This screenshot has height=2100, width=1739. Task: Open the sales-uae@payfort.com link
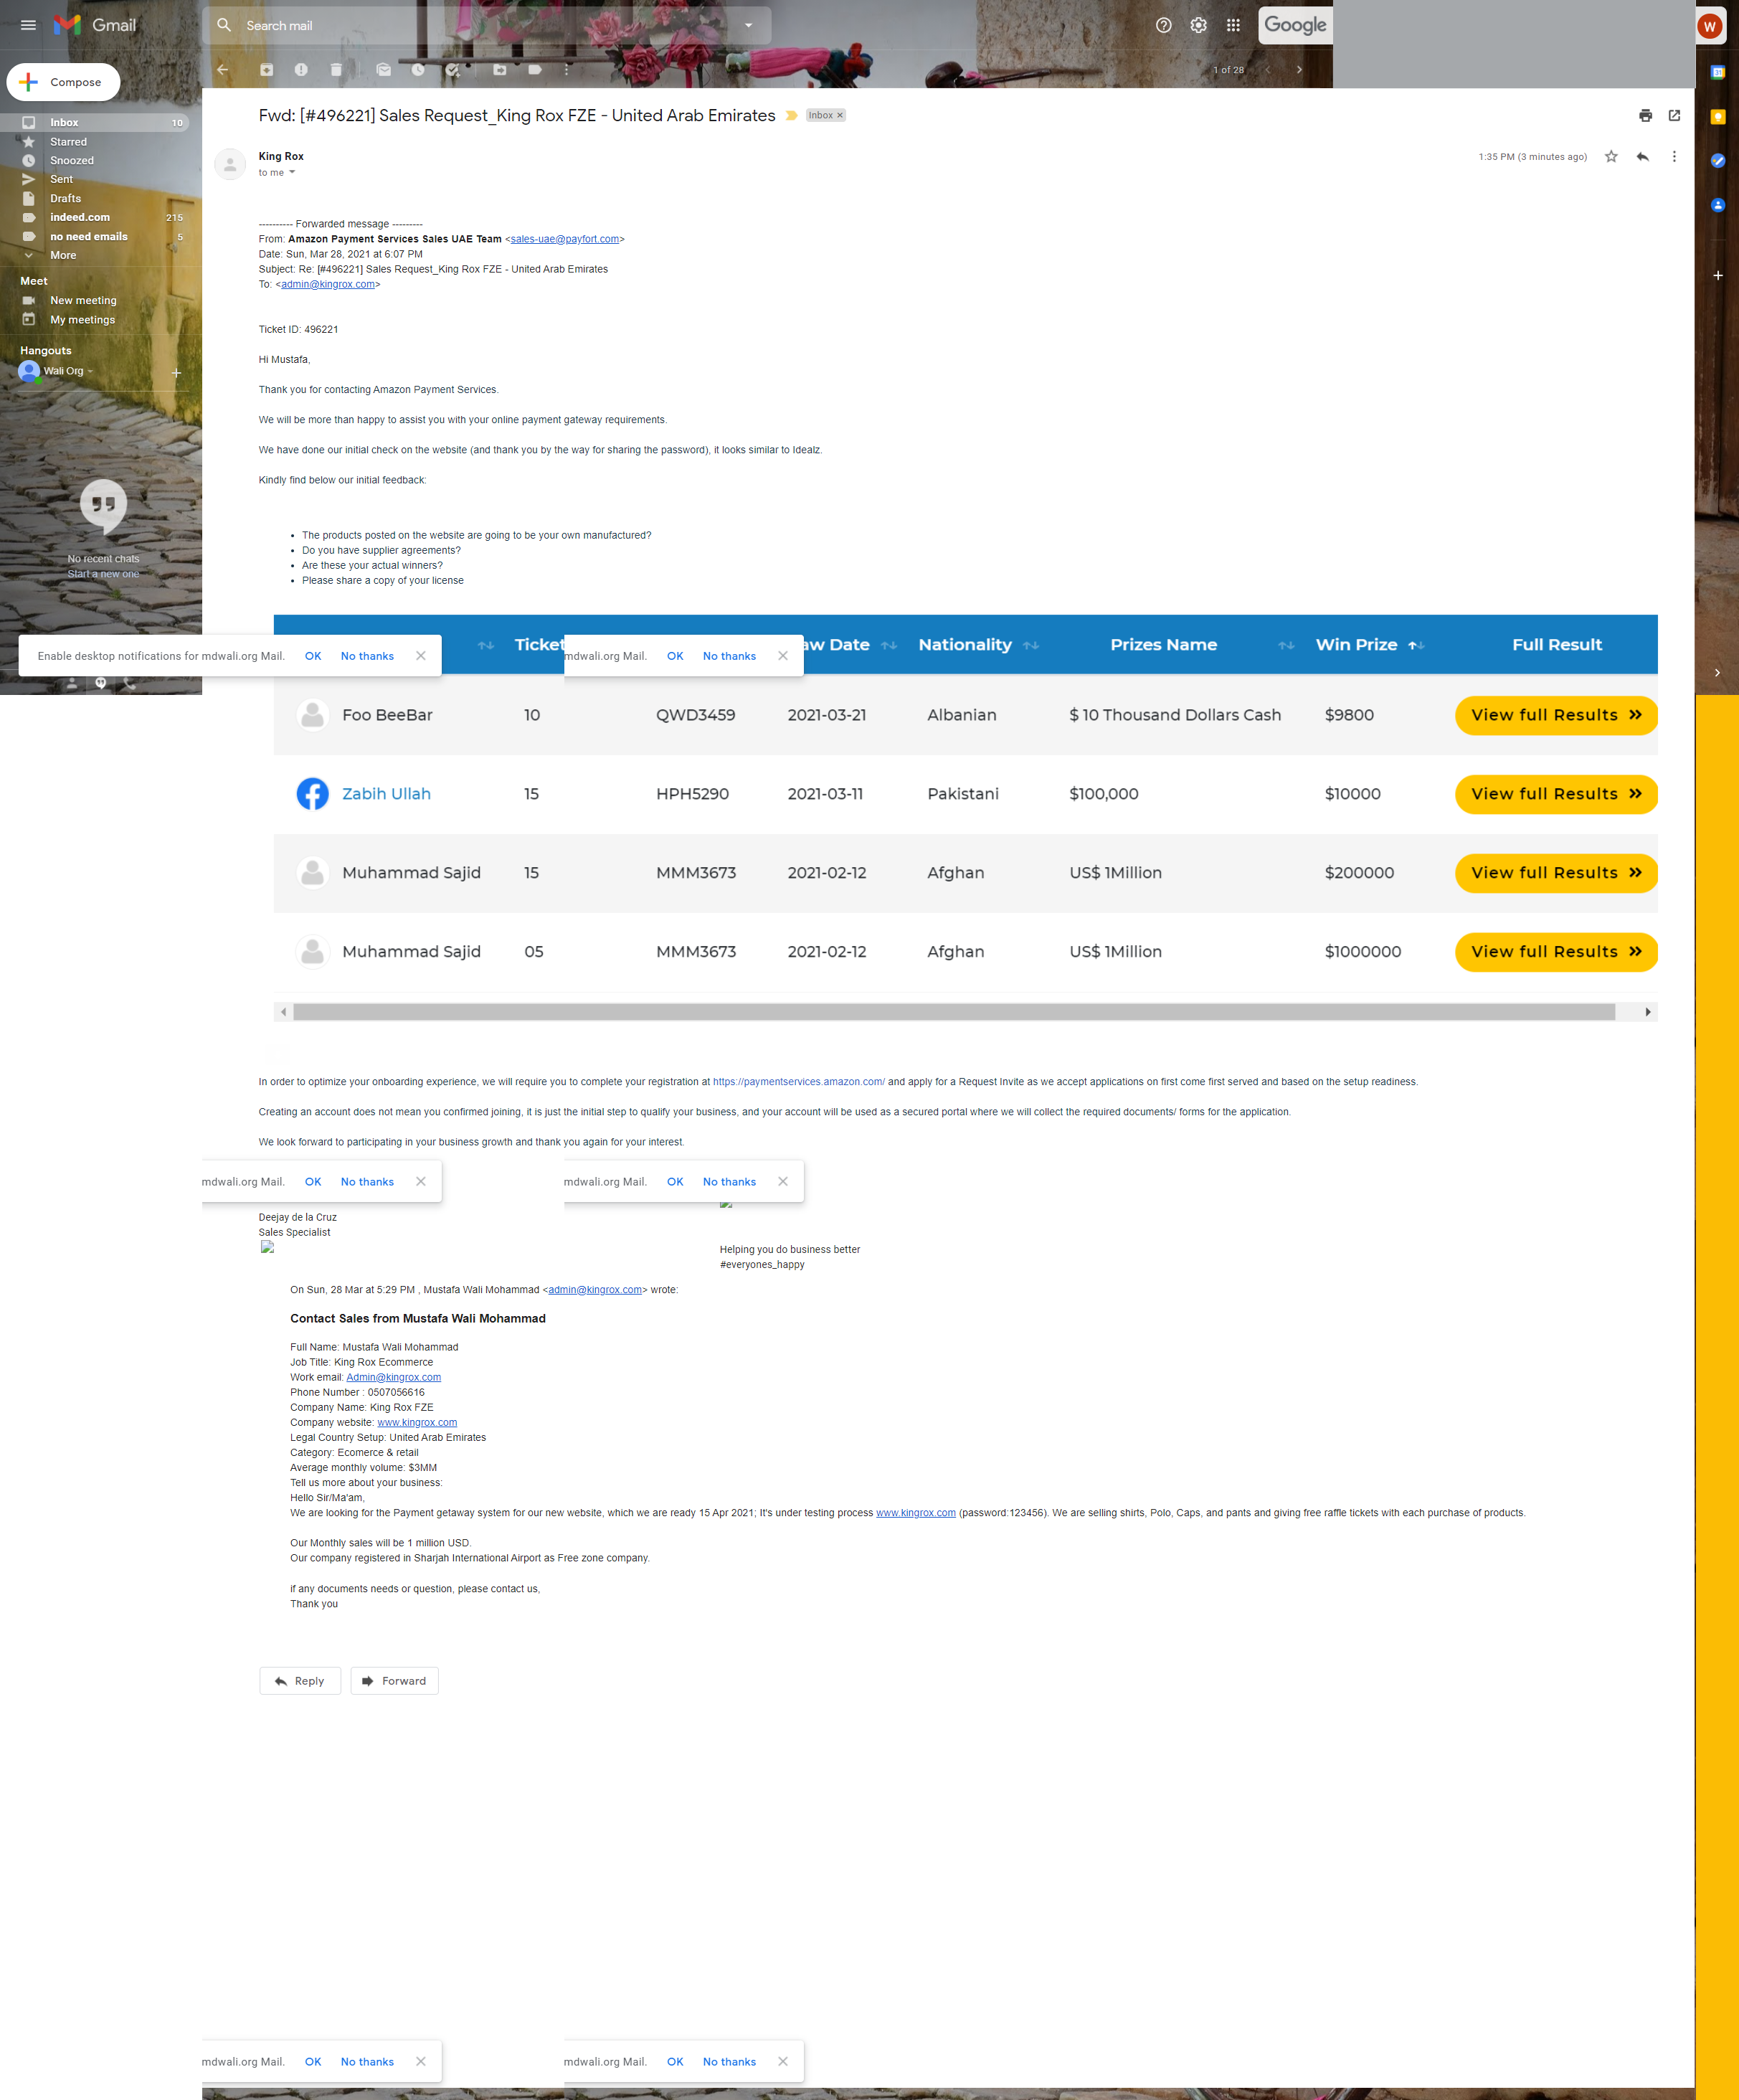565,239
